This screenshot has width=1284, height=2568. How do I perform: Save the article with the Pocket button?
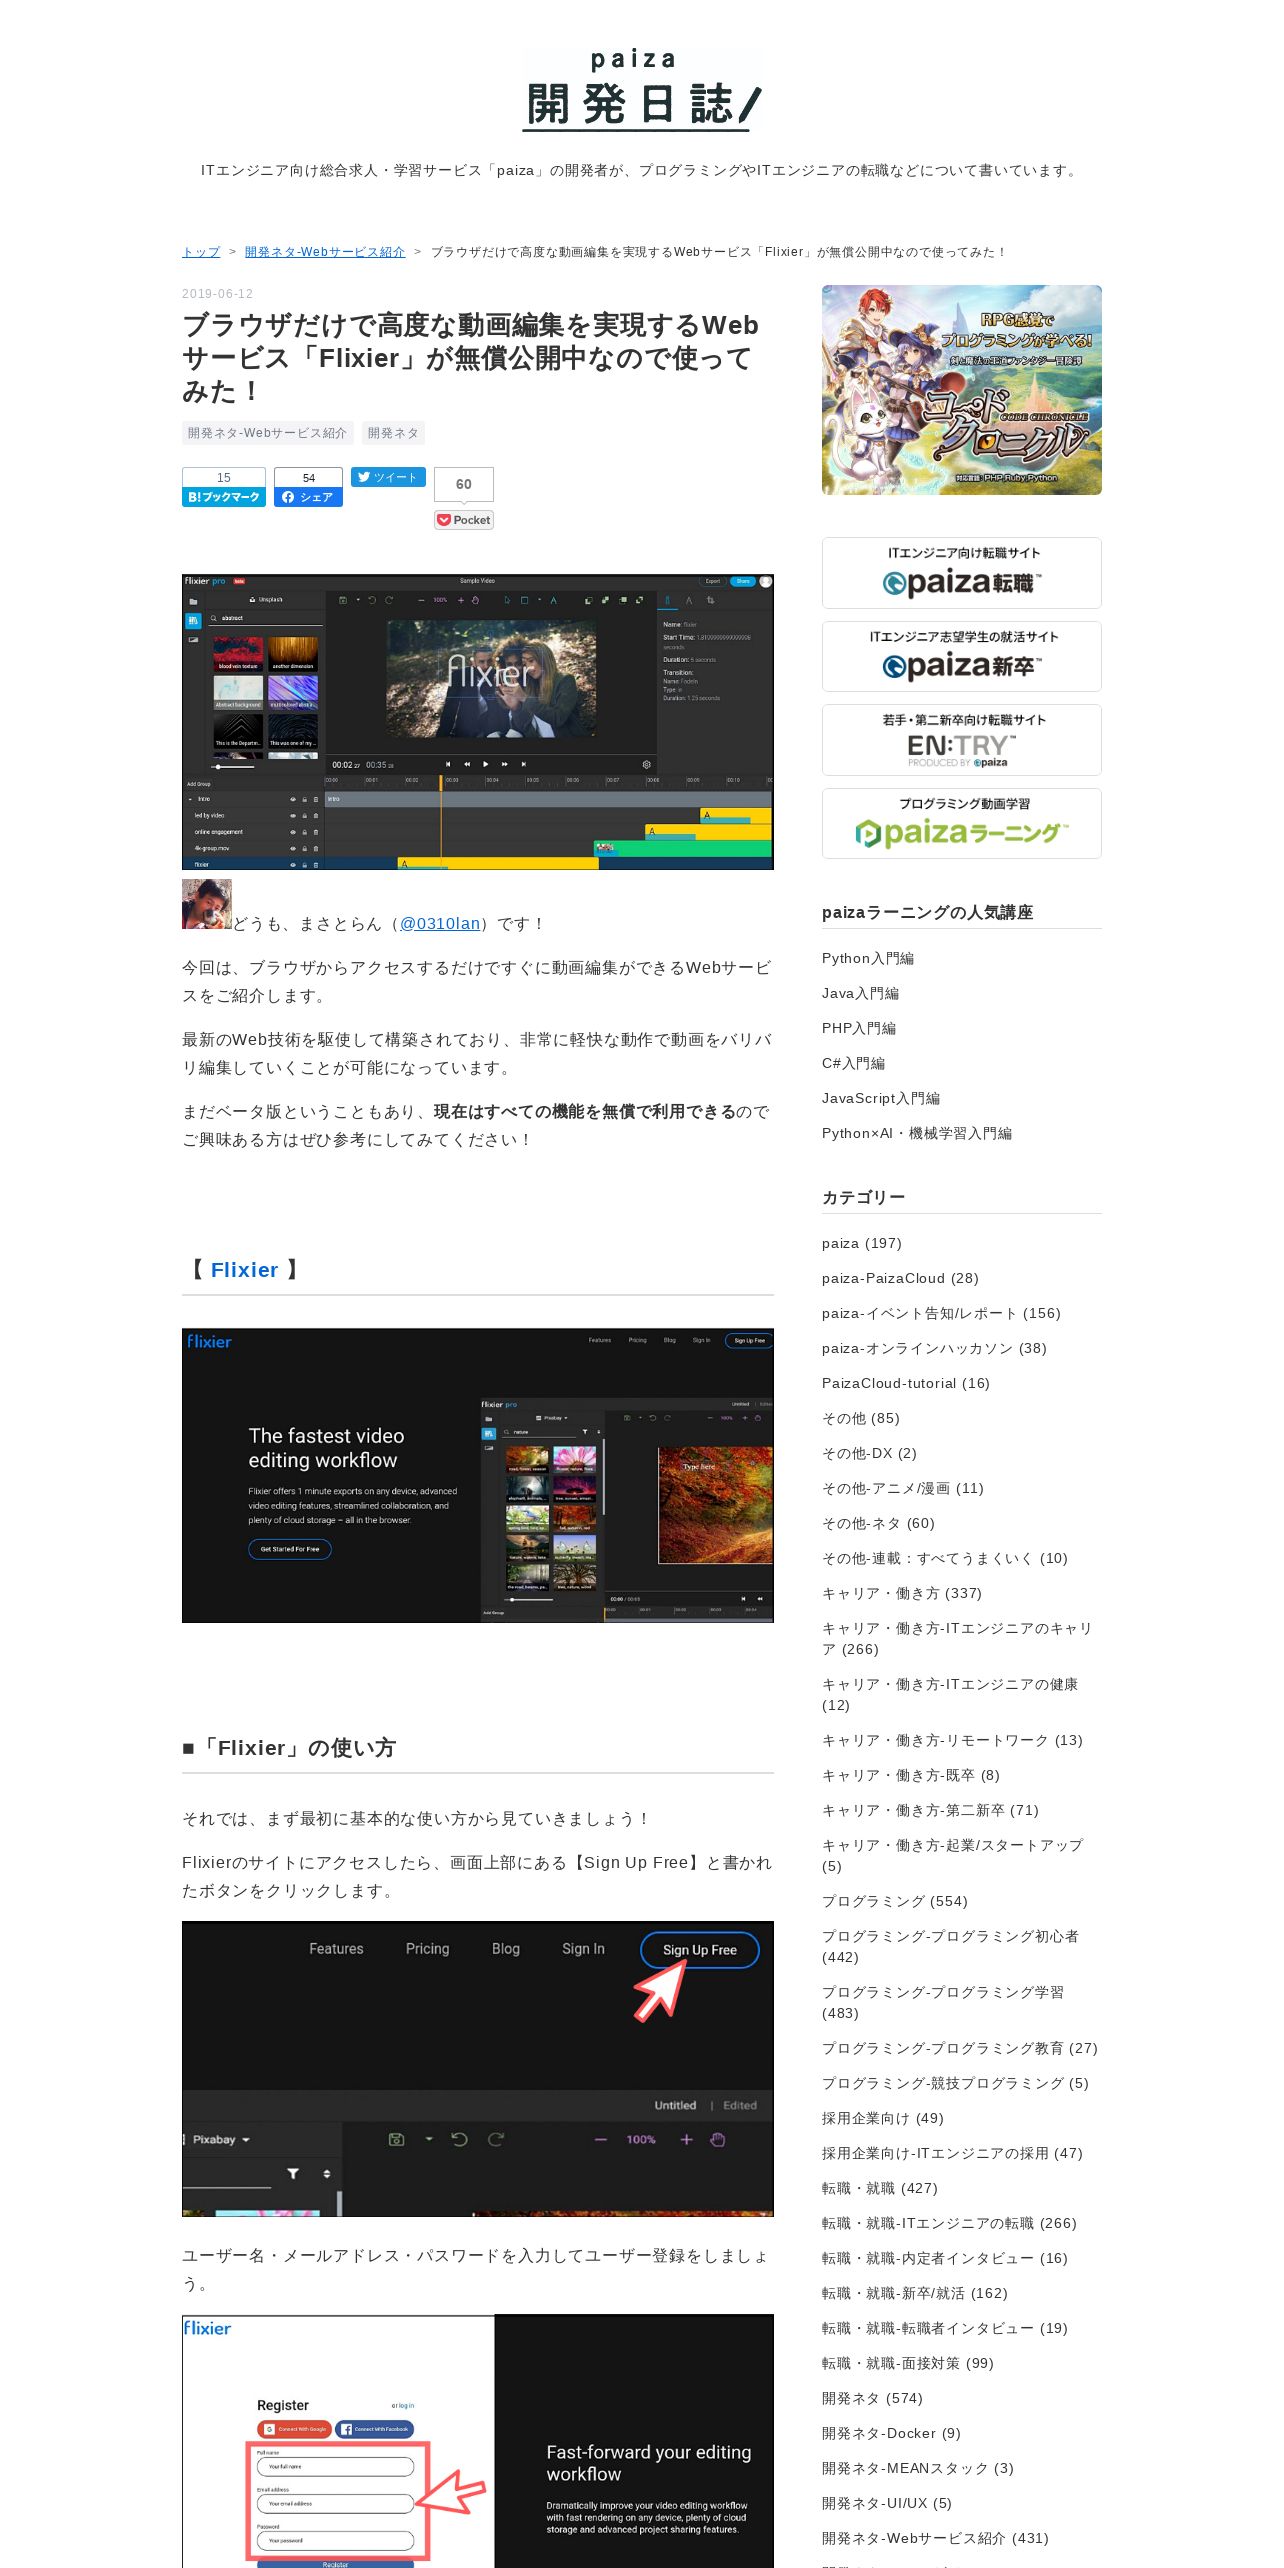click(464, 520)
